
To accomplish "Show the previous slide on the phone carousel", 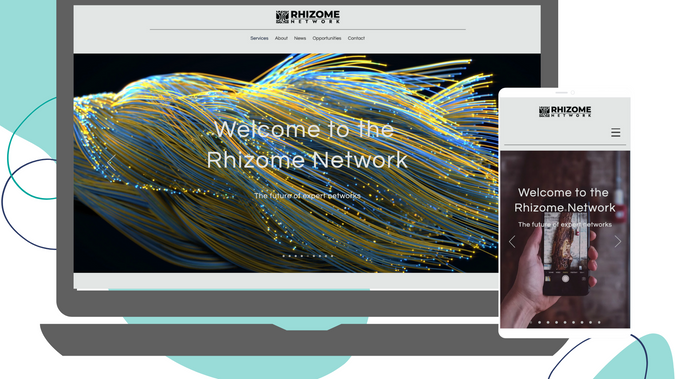I will 512,242.
